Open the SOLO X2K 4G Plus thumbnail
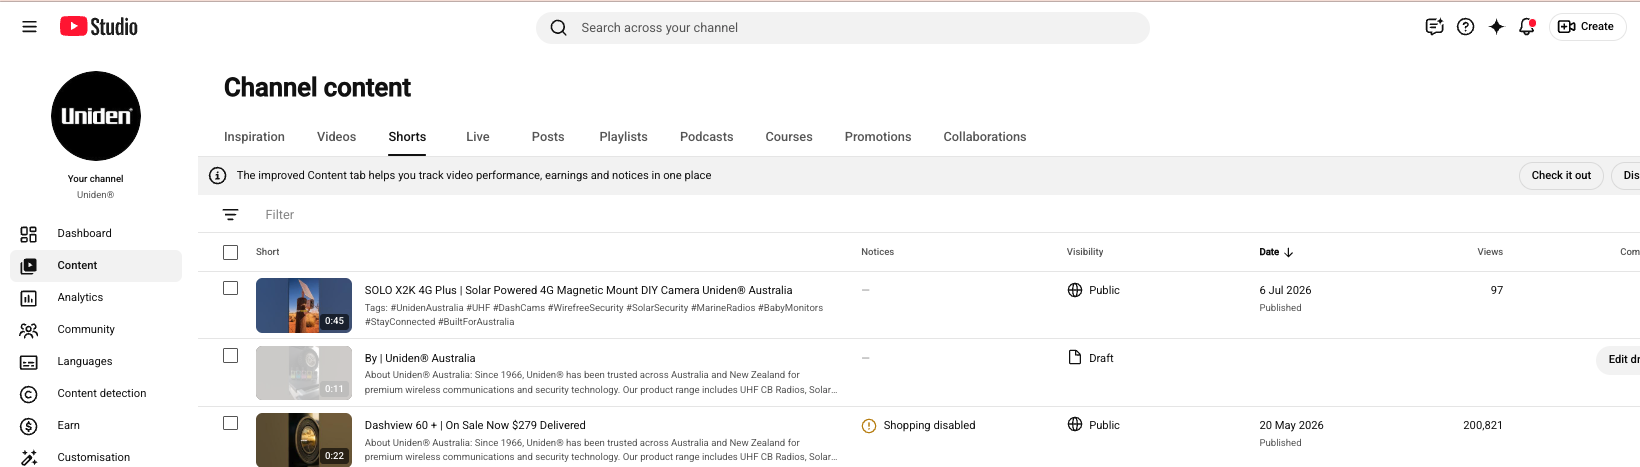The width and height of the screenshot is (1640, 467). [304, 306]
